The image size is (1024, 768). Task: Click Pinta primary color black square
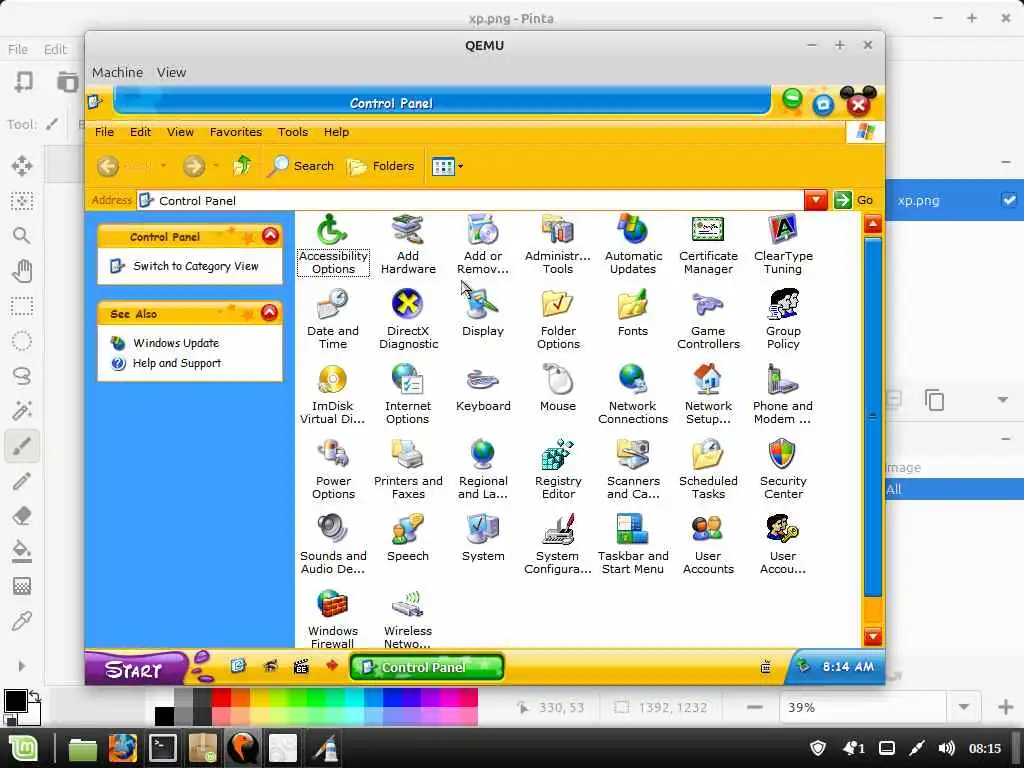[x=16, y=701]
